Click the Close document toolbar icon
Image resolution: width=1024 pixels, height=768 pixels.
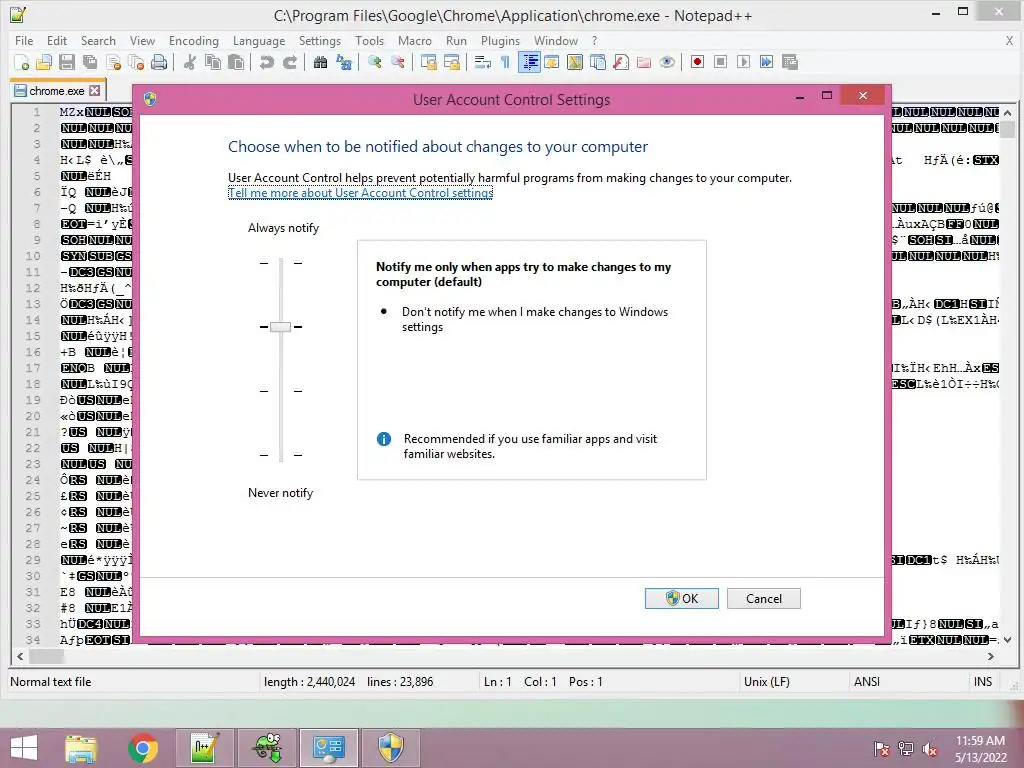pyautogui.click(x=114, y=62)
